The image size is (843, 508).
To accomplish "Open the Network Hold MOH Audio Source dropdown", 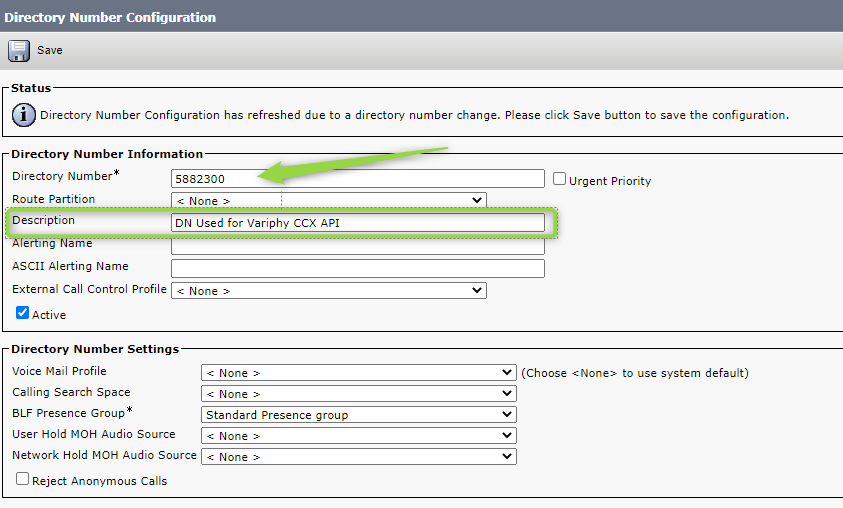I will pos(359,456).
